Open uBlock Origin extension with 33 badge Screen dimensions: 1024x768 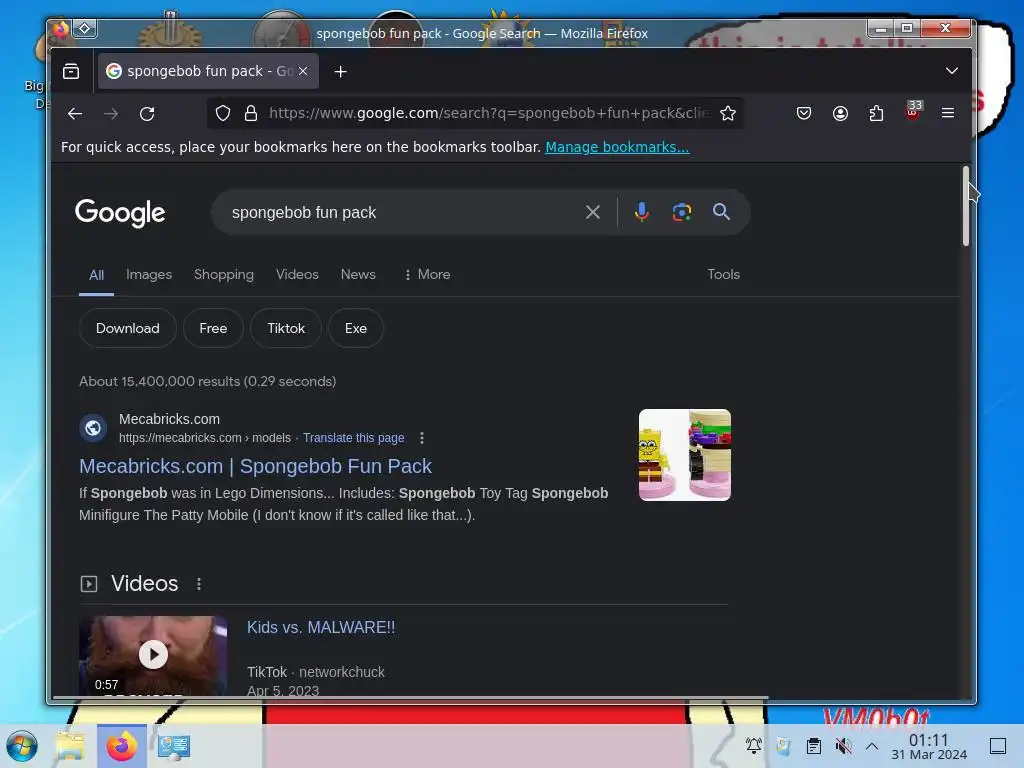(x=913, y=111)
